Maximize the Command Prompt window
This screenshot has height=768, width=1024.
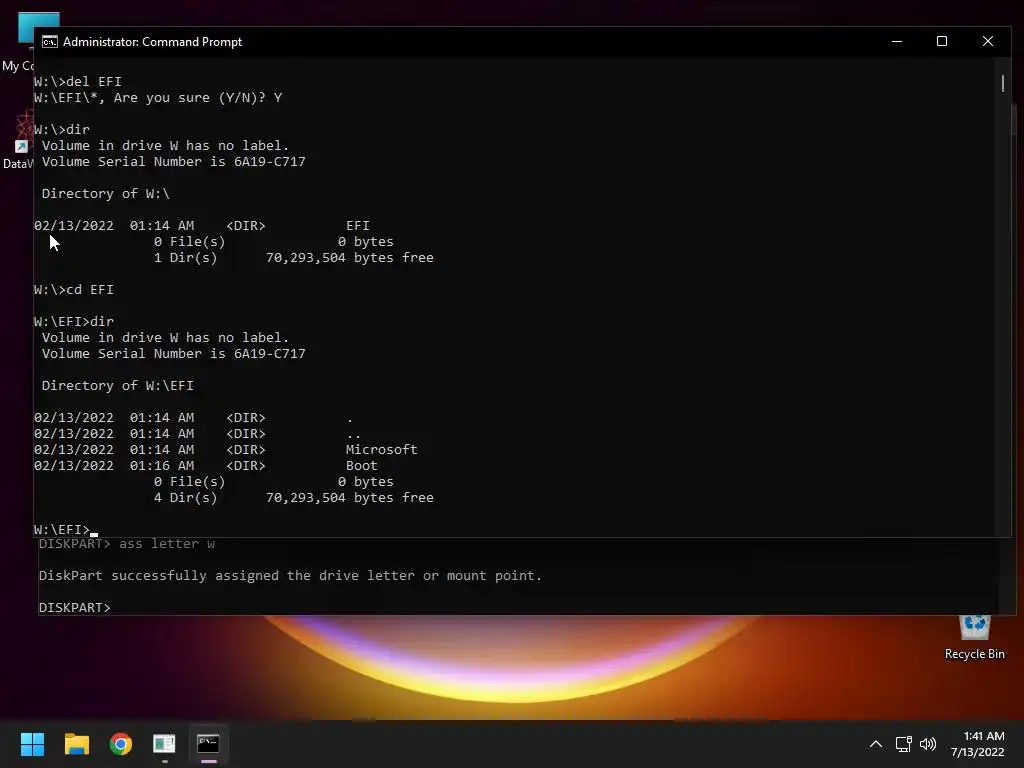coord(942,41)
